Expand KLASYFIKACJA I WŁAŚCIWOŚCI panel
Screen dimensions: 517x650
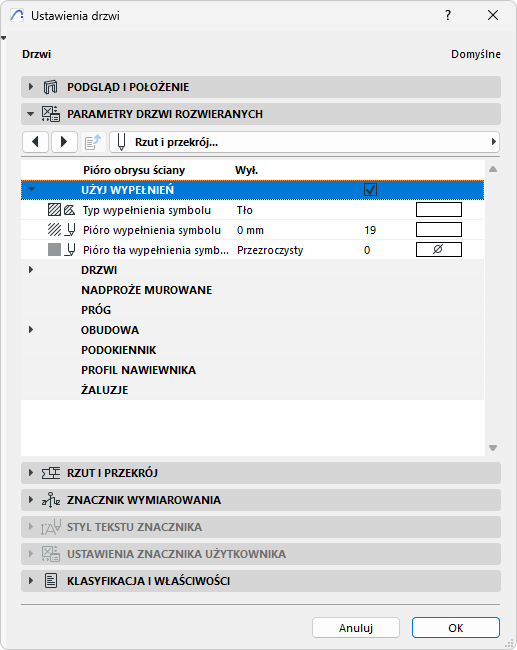coord(31,581)
